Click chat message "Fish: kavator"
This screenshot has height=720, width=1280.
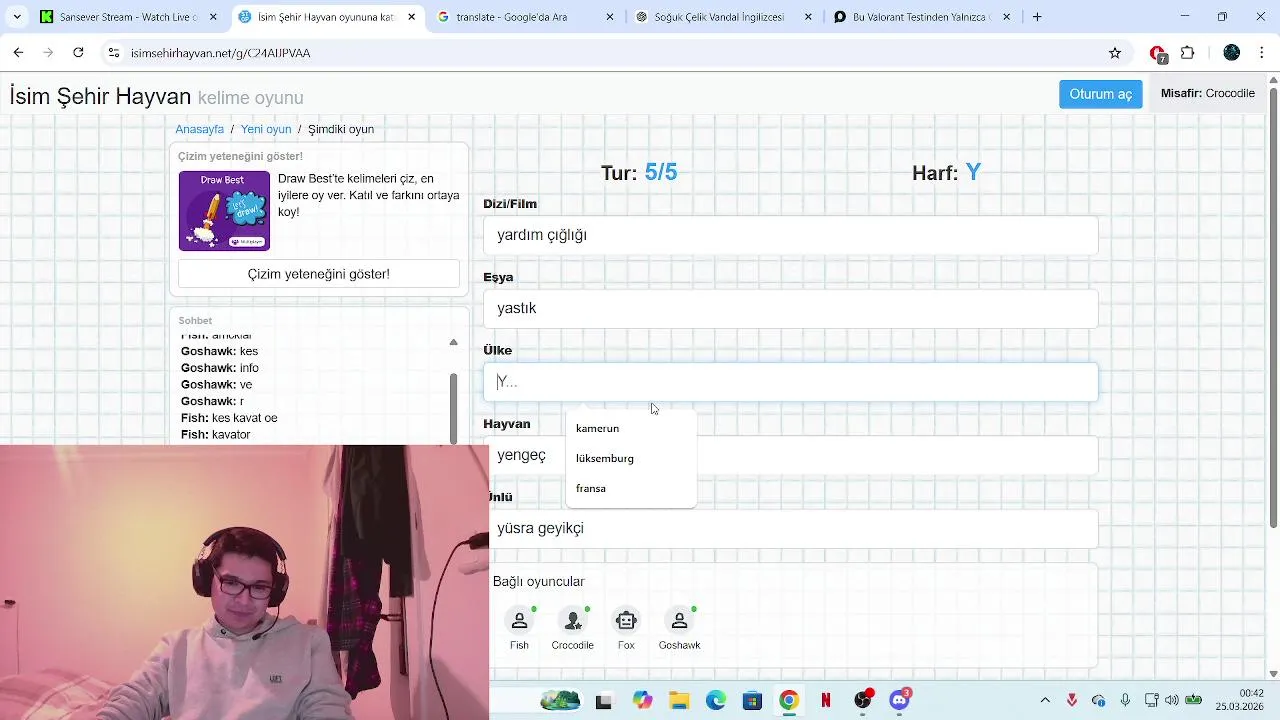[x=215, y=434]
